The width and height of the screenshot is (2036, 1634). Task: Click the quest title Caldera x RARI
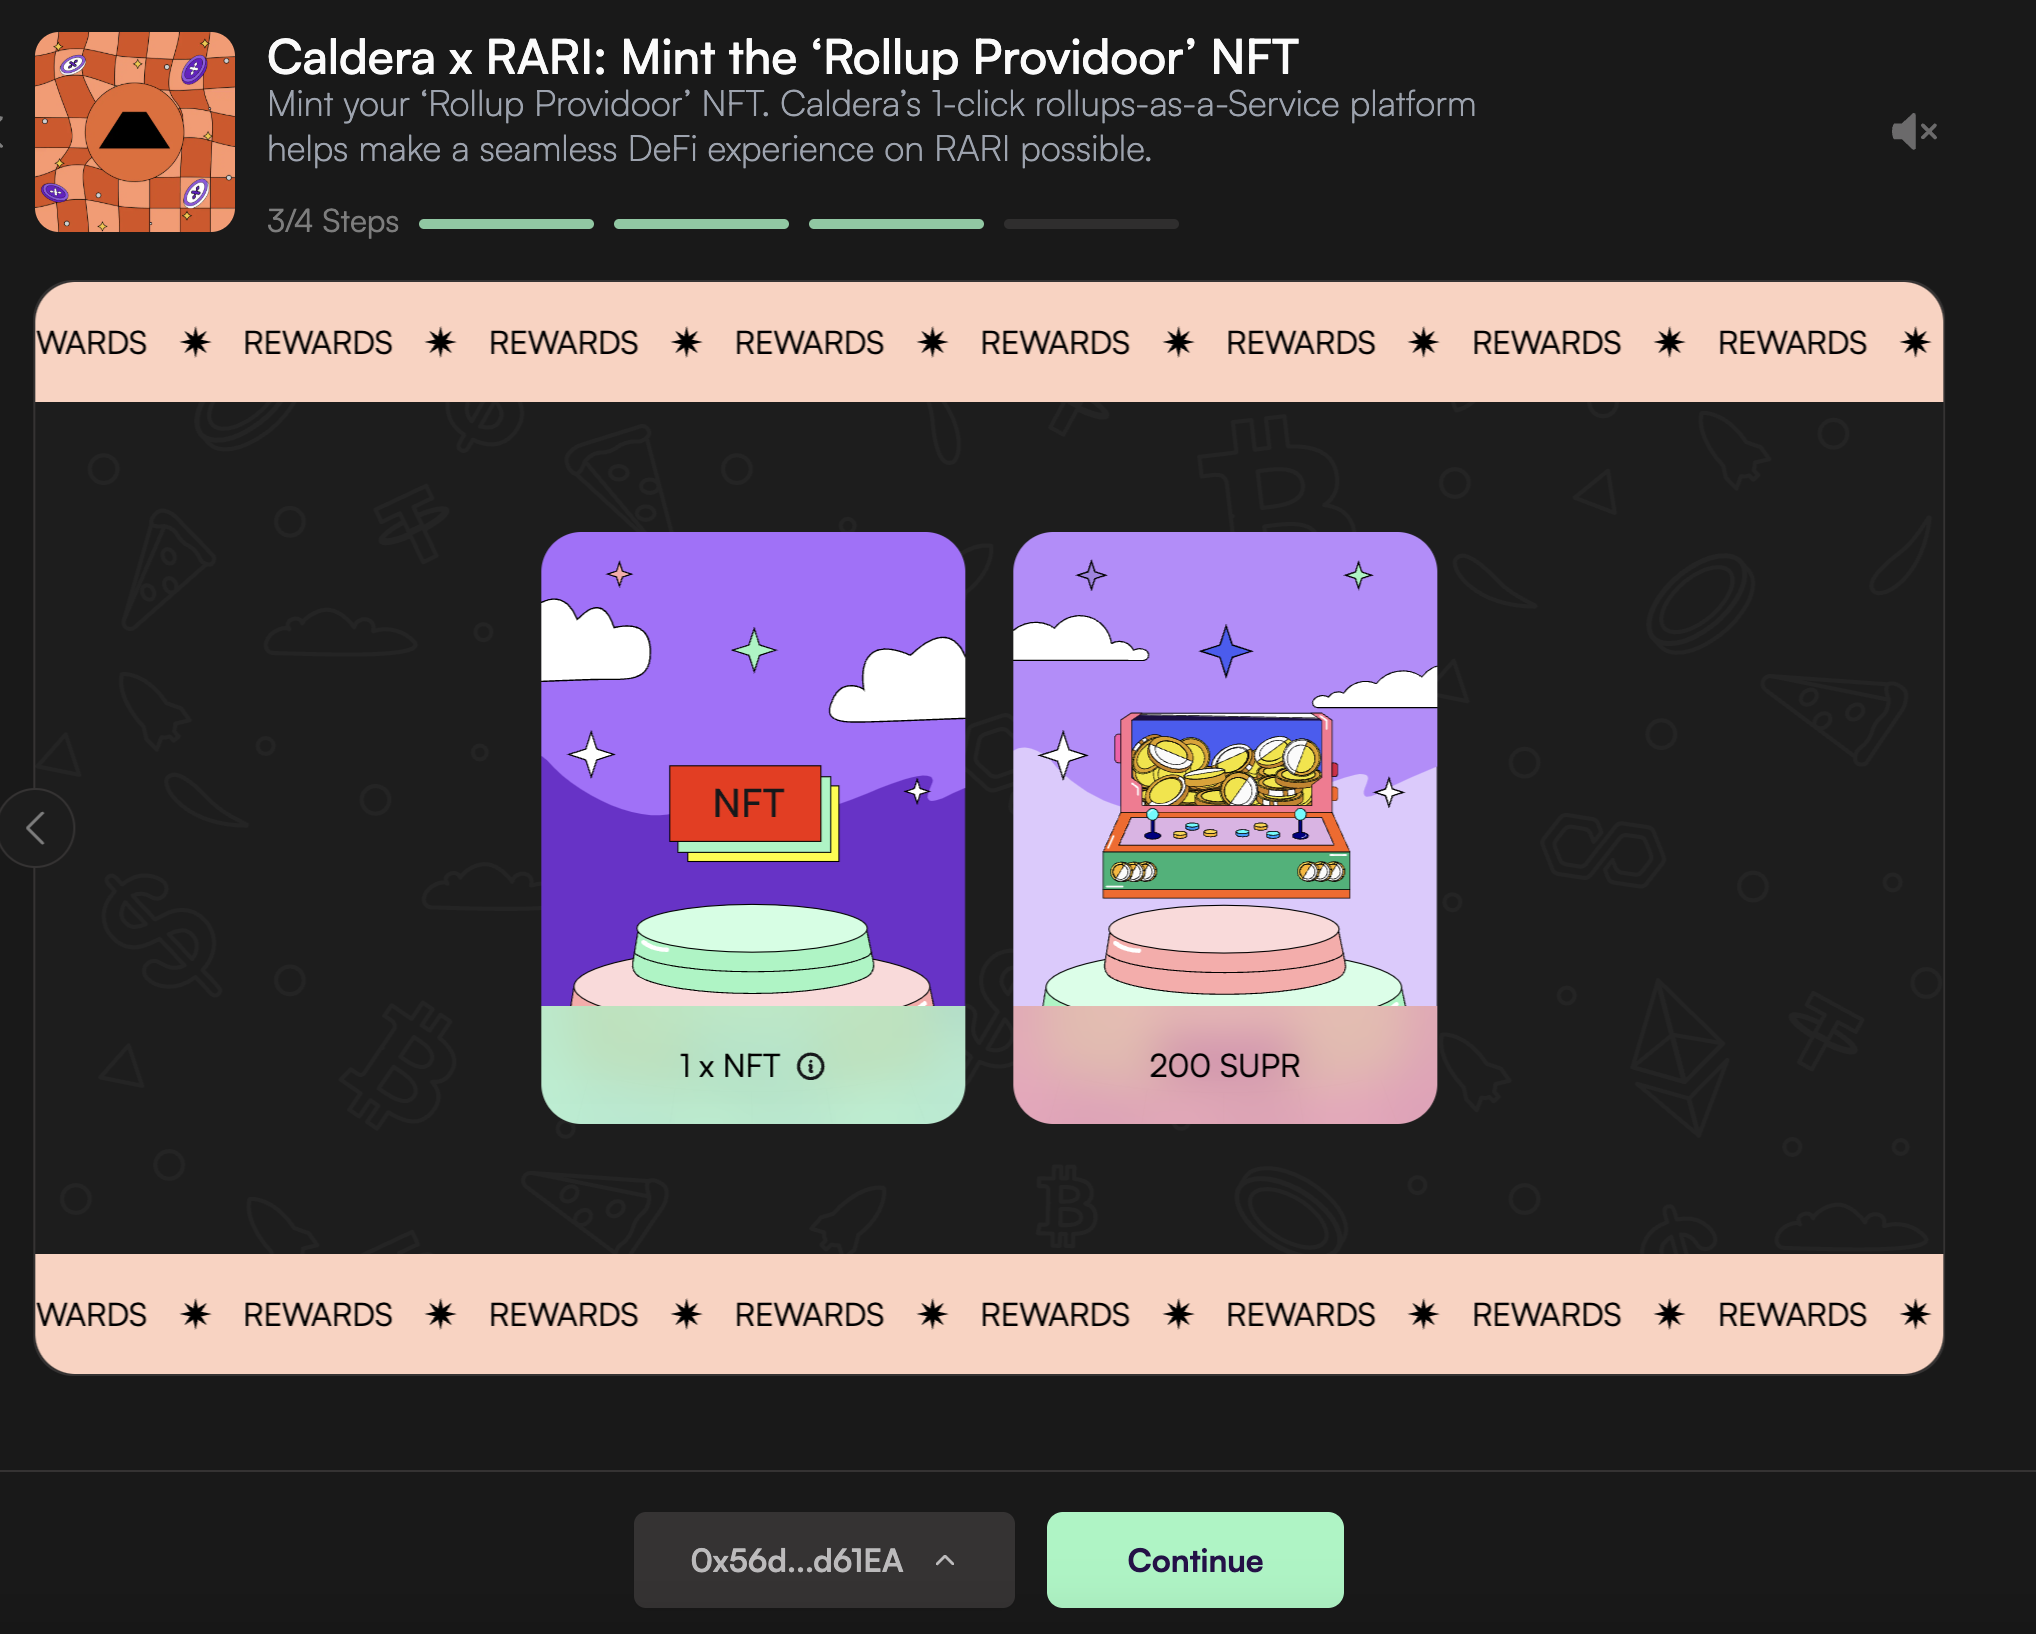[x=783, y=57]
